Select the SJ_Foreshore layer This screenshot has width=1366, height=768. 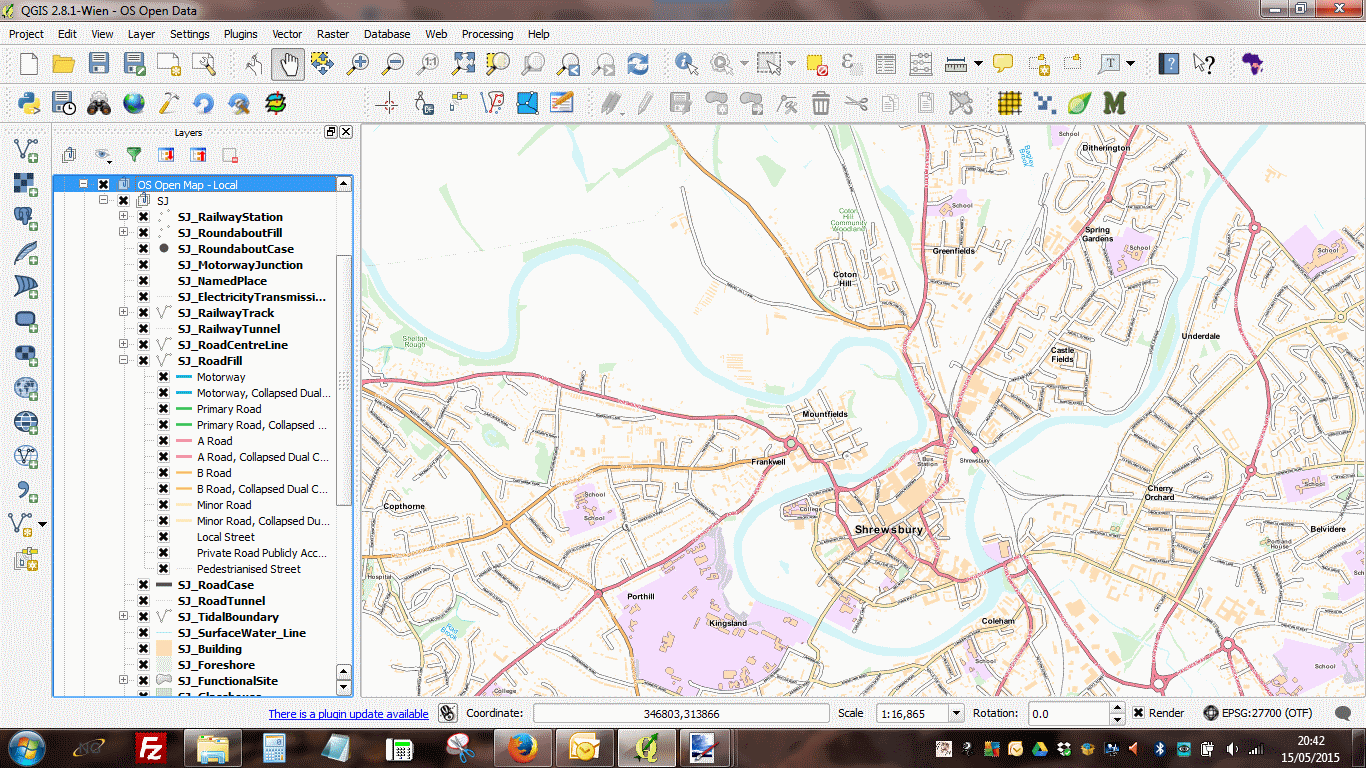tap(216, 665)
